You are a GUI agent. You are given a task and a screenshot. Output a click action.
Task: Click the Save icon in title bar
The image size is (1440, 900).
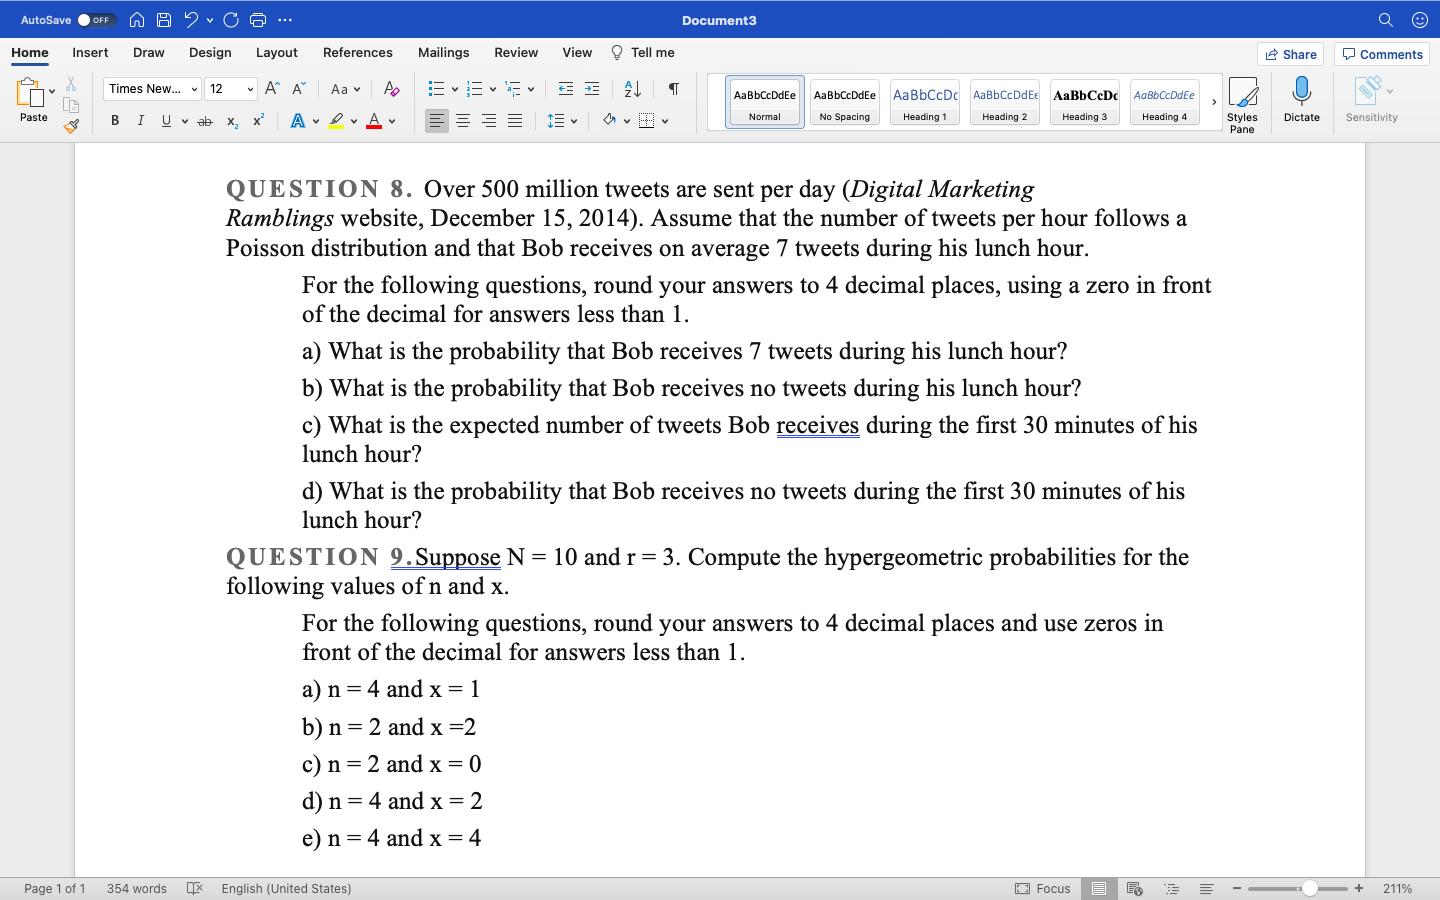pos(164,20)
